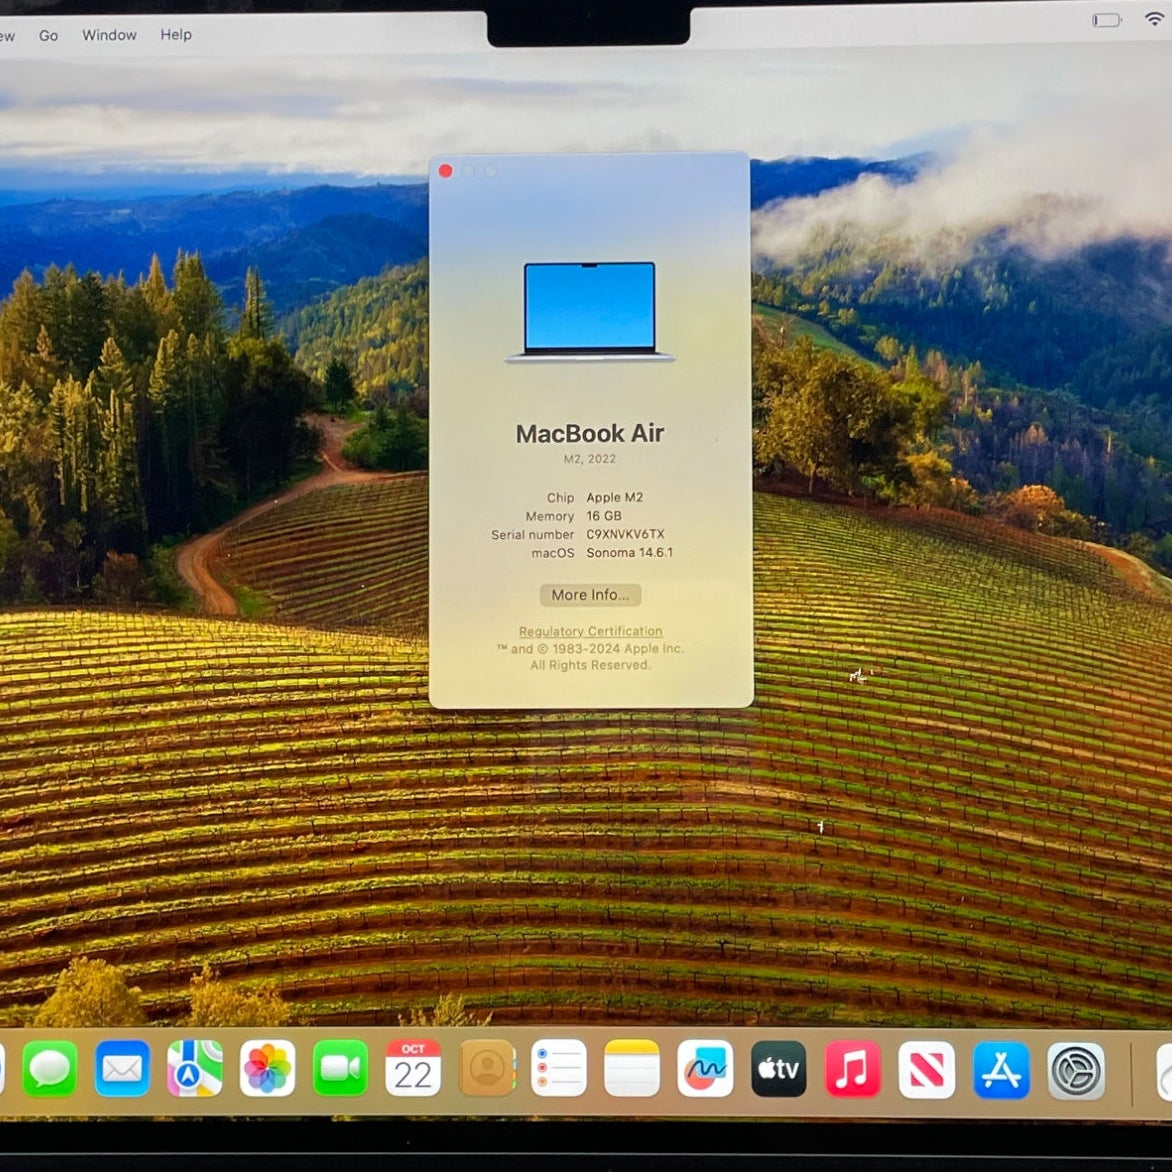Open the News app icon

926,1069
